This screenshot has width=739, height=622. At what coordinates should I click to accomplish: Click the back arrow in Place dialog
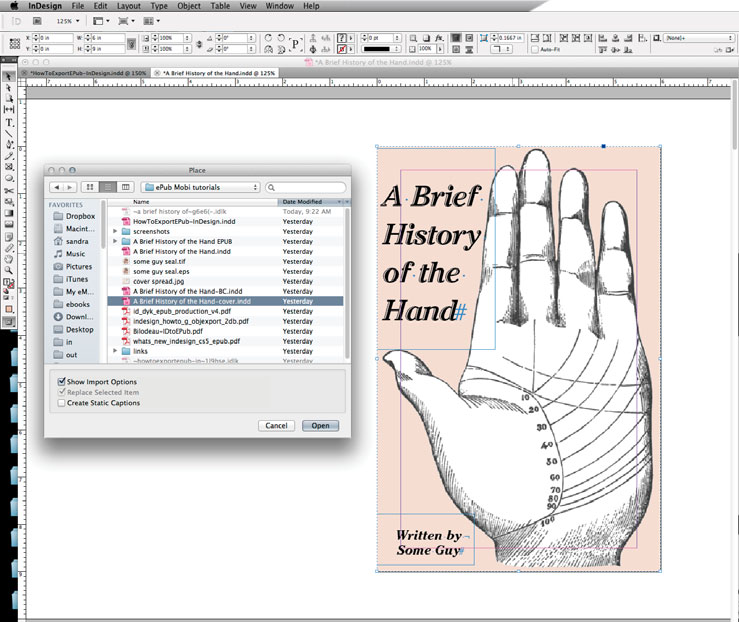pos(58,187)
